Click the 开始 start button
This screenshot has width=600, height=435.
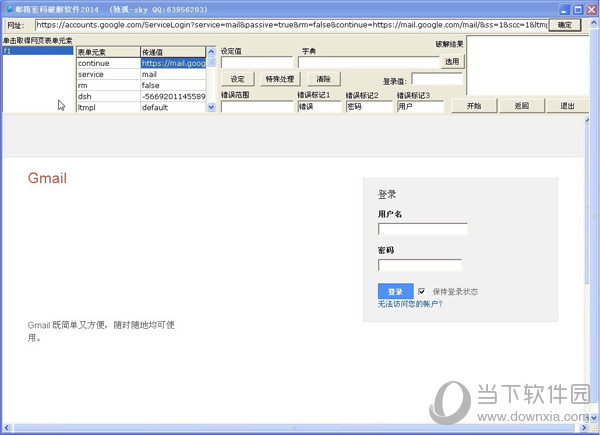pyautogui.click(x=474, y=106)
